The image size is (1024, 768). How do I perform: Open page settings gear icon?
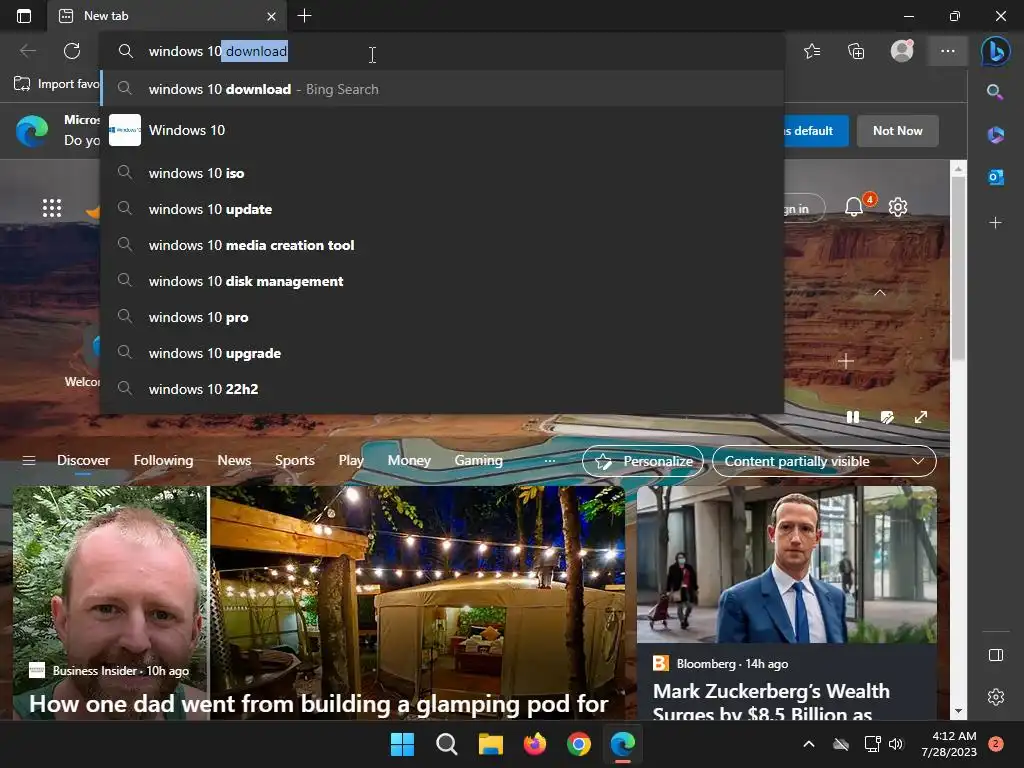pyautogui.click(x=898, y=207)
